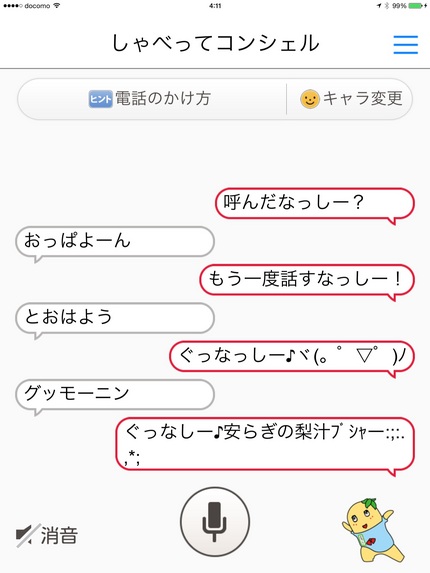This screenshot has height=573, width=430.
Task: Tap the もう一度話すなっしー！ bubble
Action: (307, 282)
